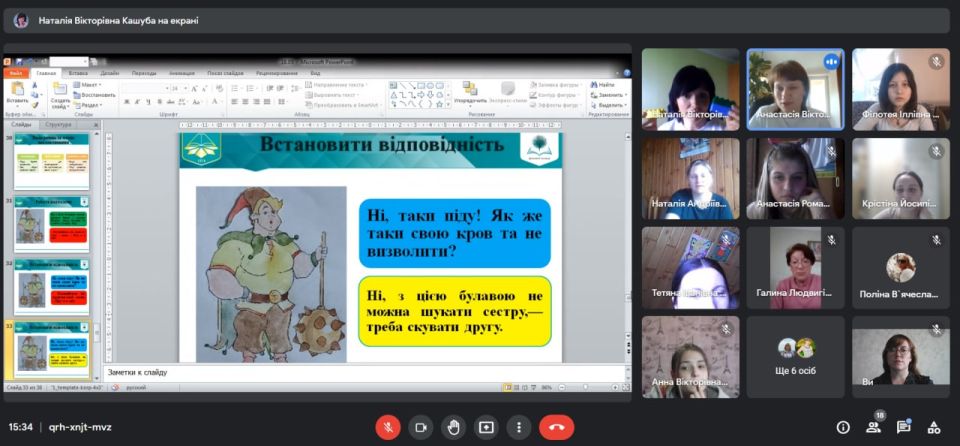
Task: Unmute the microphone in call controls
Action: [388, 427]
